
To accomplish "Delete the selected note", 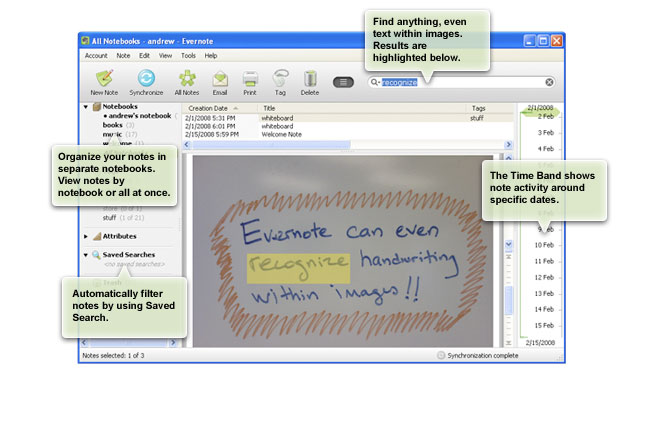I will (x=310, y=78).
